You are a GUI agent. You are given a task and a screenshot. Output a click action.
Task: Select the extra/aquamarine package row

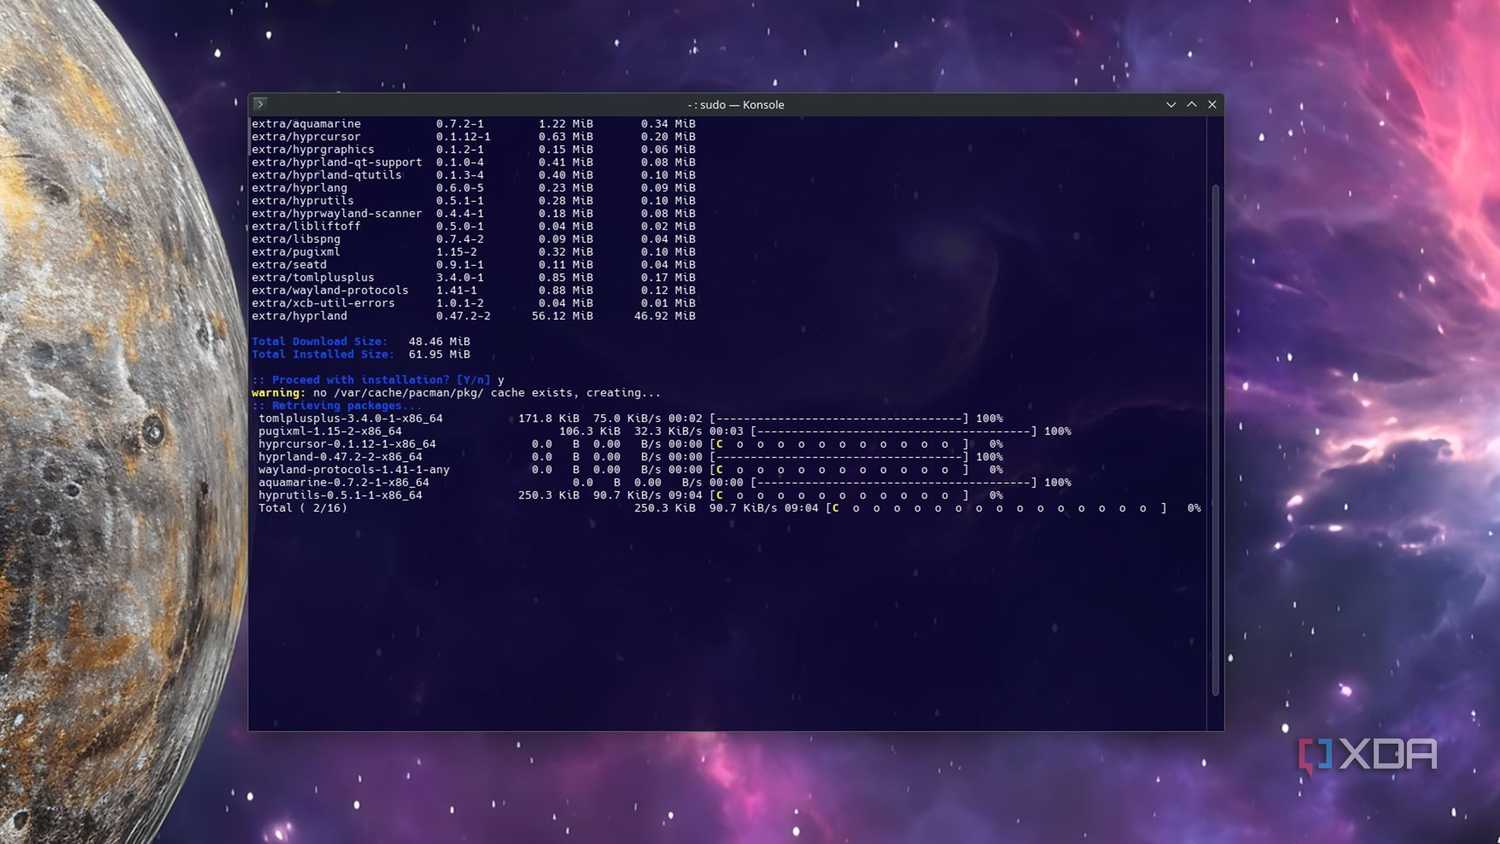(473, 124)
